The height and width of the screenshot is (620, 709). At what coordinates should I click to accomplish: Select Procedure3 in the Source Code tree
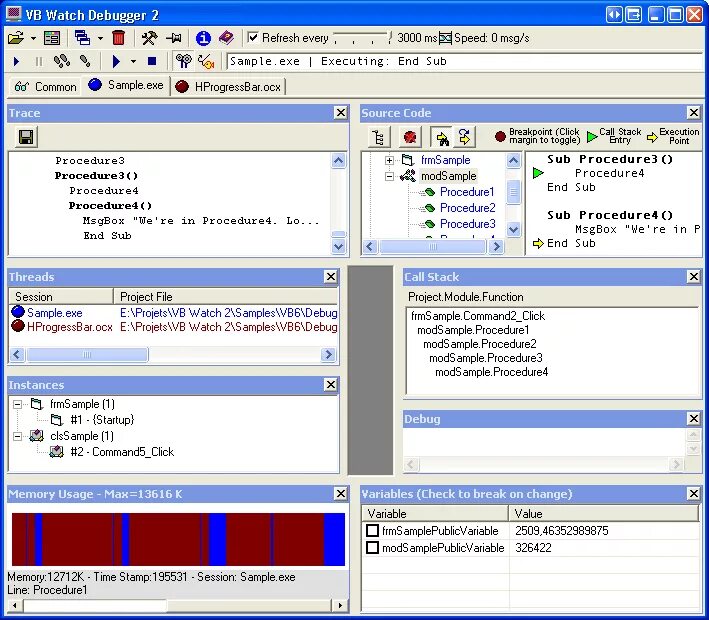(468, 223)
